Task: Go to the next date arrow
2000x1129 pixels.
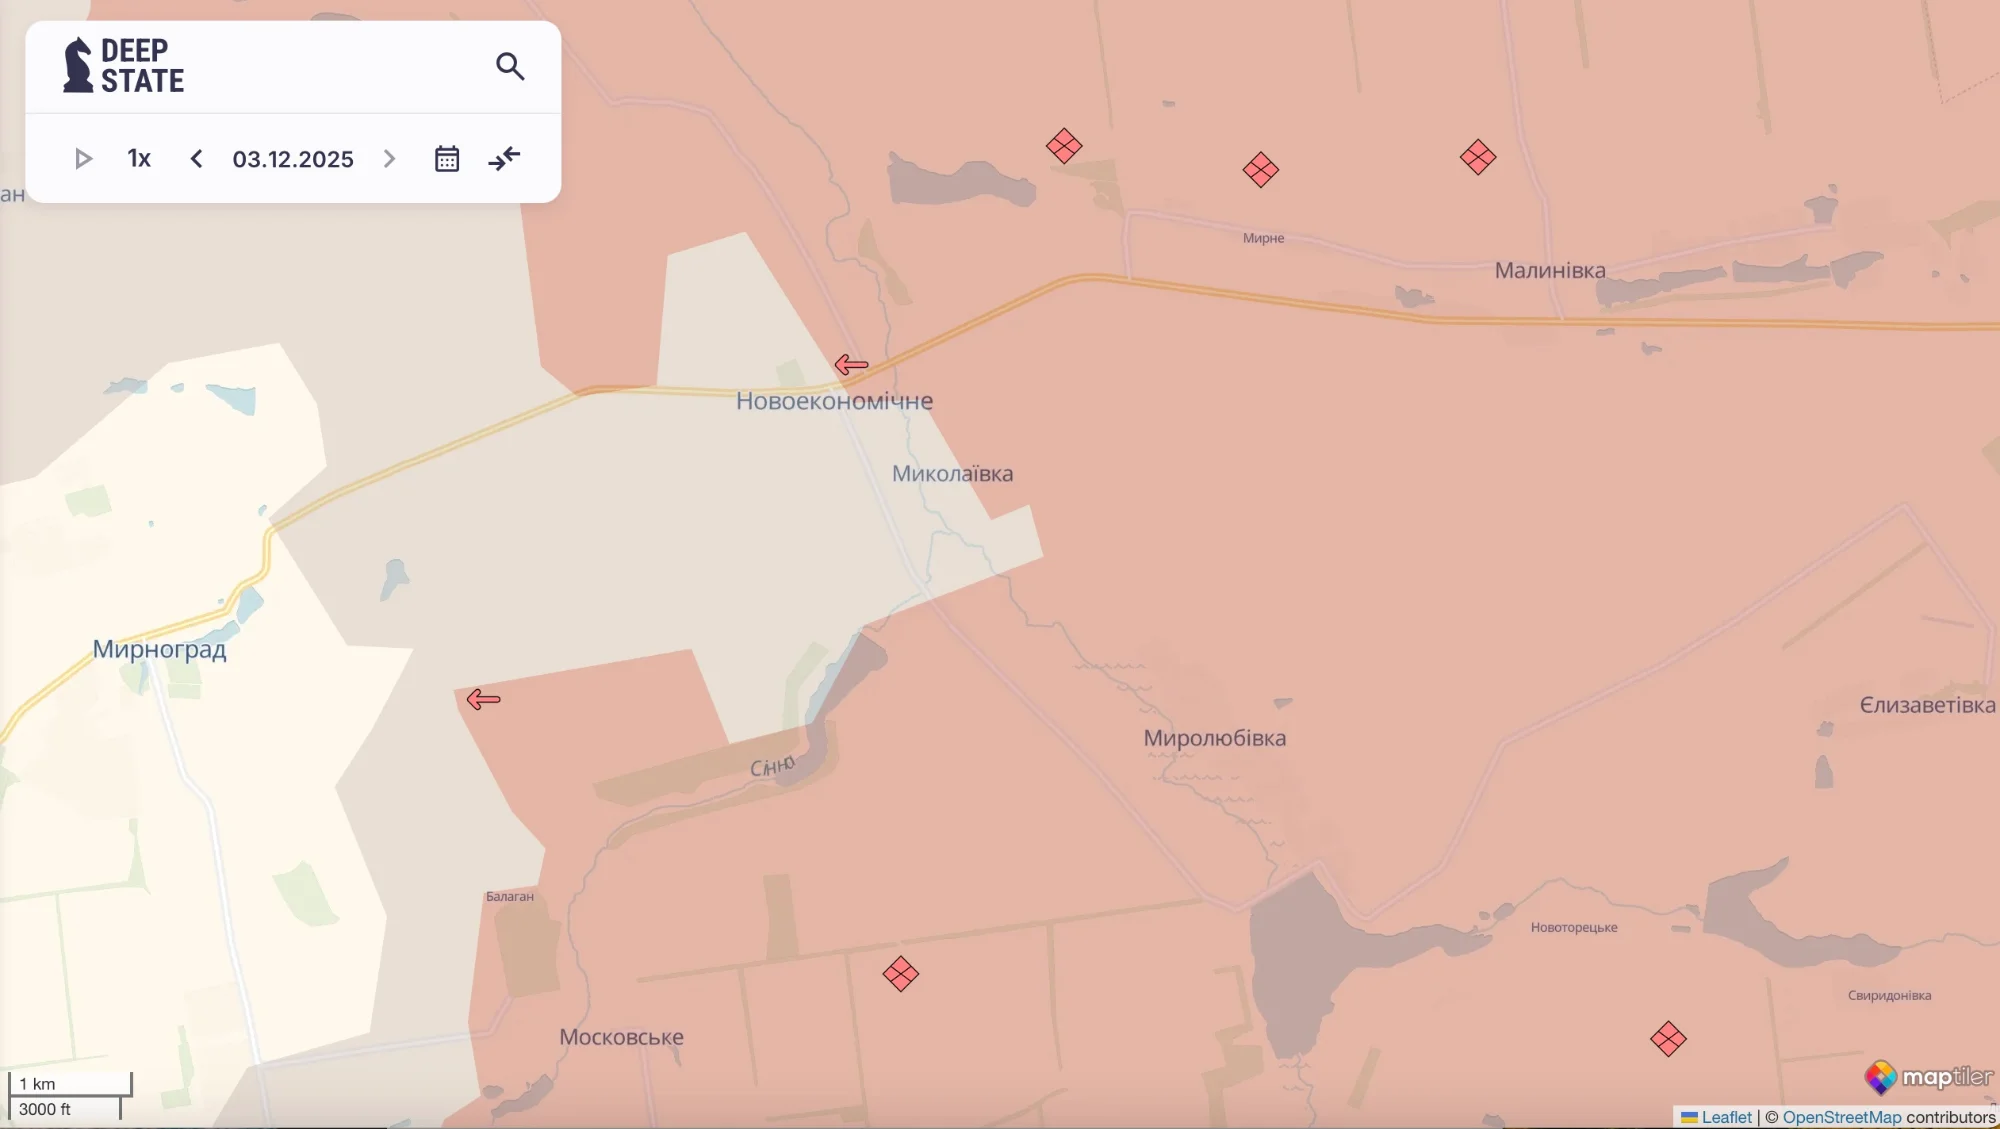Action: pos(390,159)
